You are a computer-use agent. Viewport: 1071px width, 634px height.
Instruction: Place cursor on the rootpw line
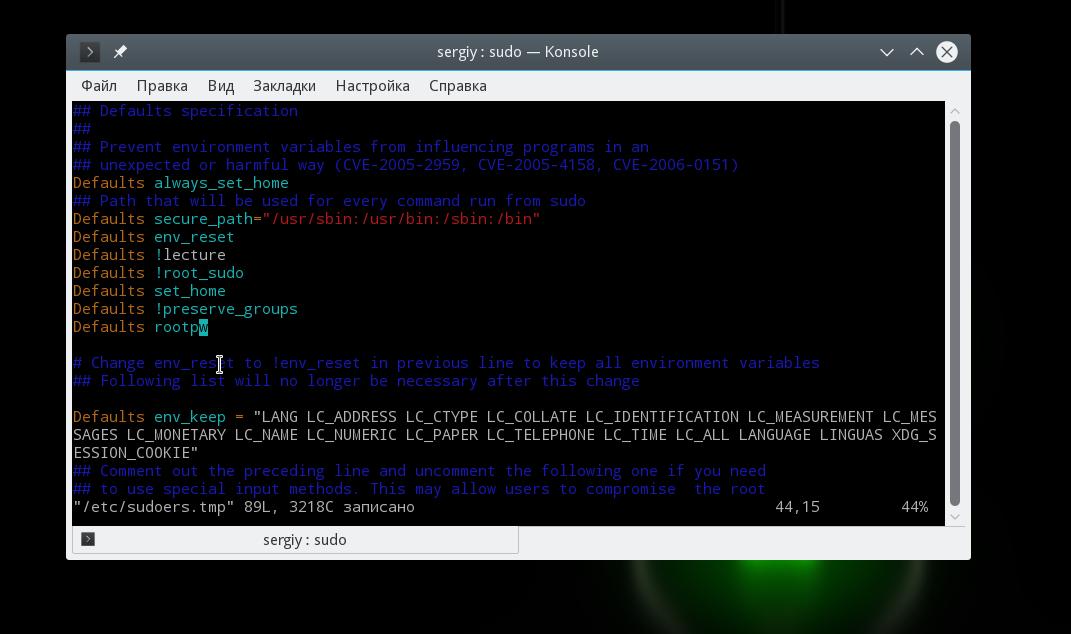(141, 327)
